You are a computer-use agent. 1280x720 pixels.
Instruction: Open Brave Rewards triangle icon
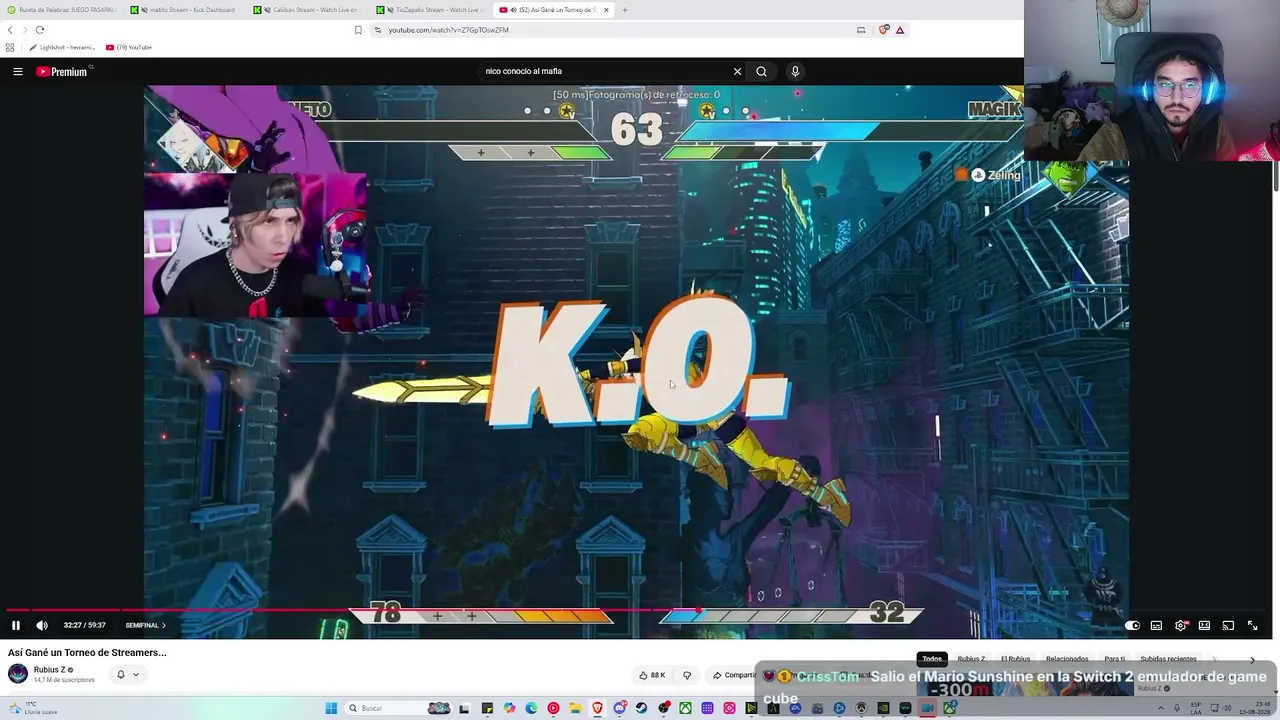click(x=900, y=30)
